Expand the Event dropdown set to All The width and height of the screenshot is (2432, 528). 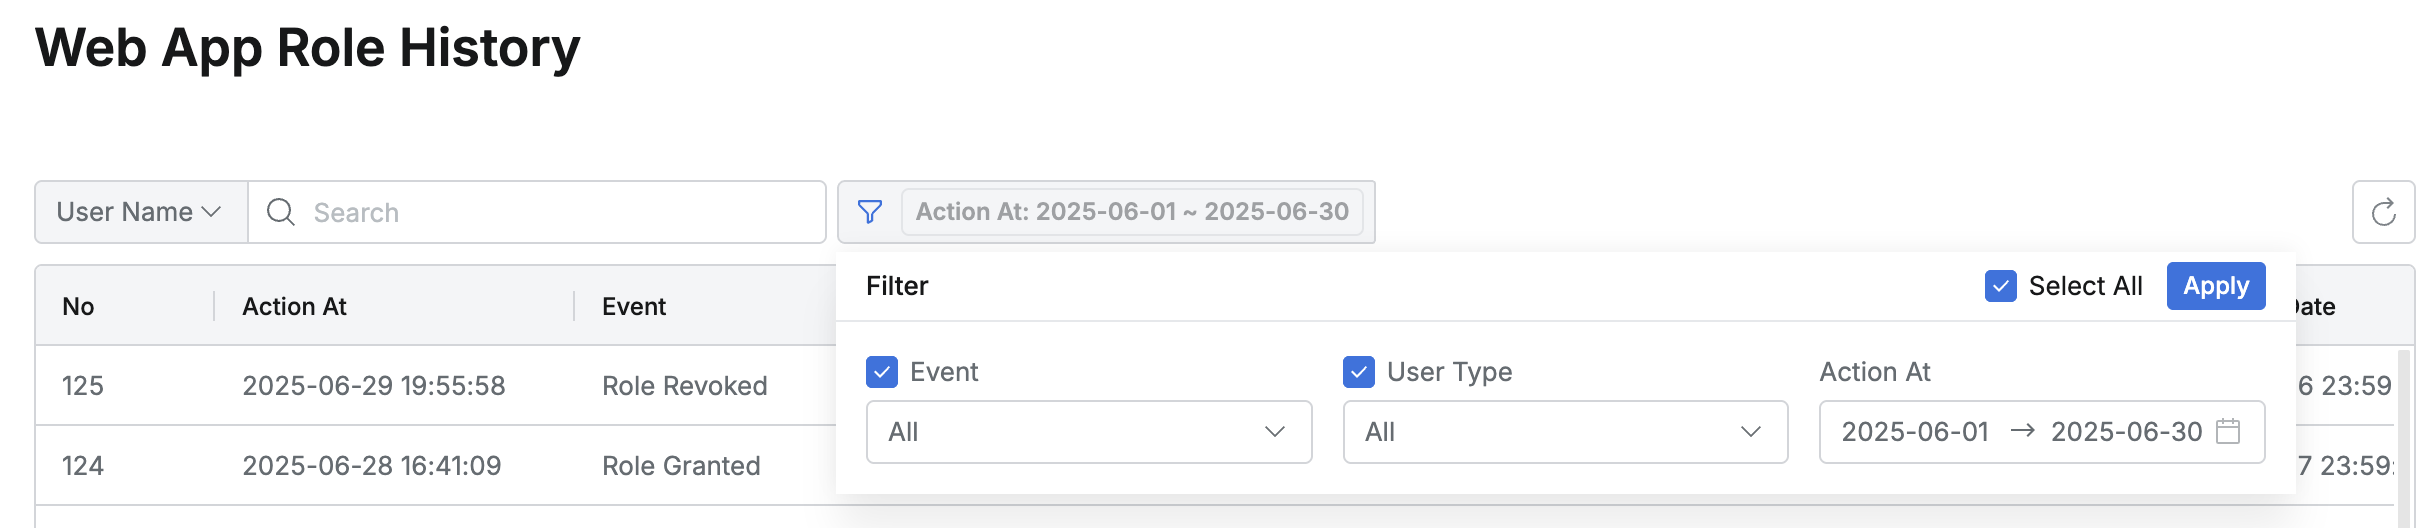[1088, 432]
